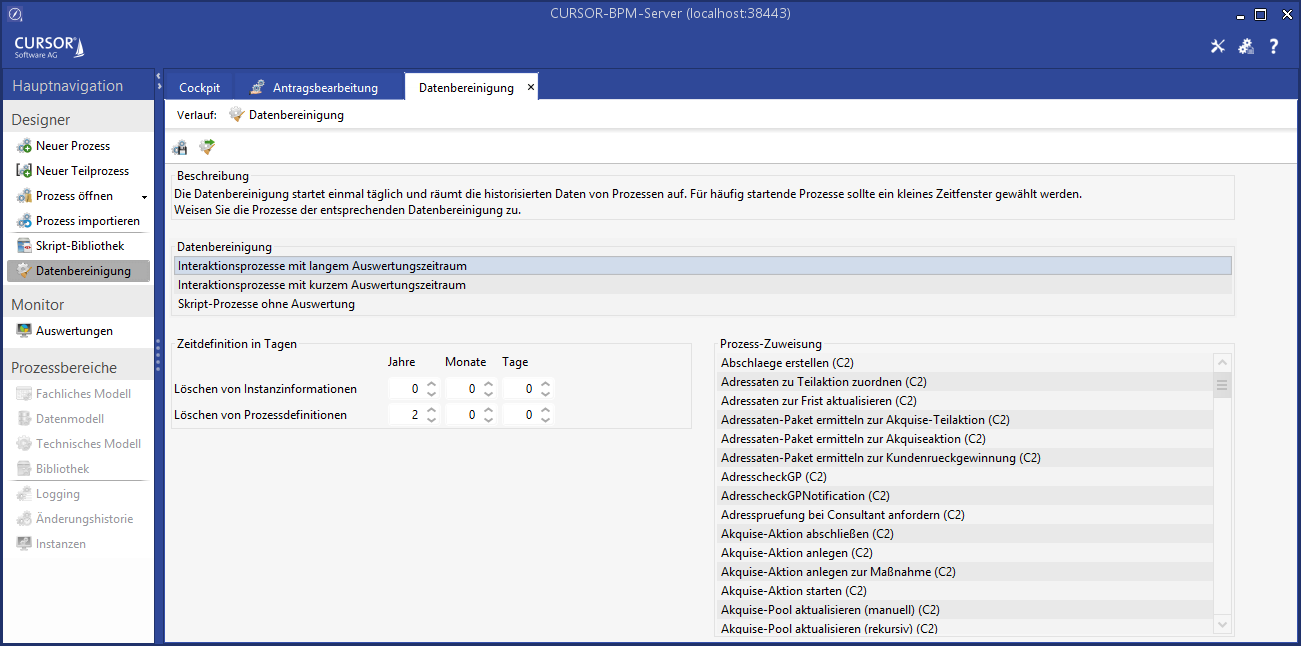Select Interaktionsprozesse mit kurzem Auswertungszeitraum

point(322,285)
